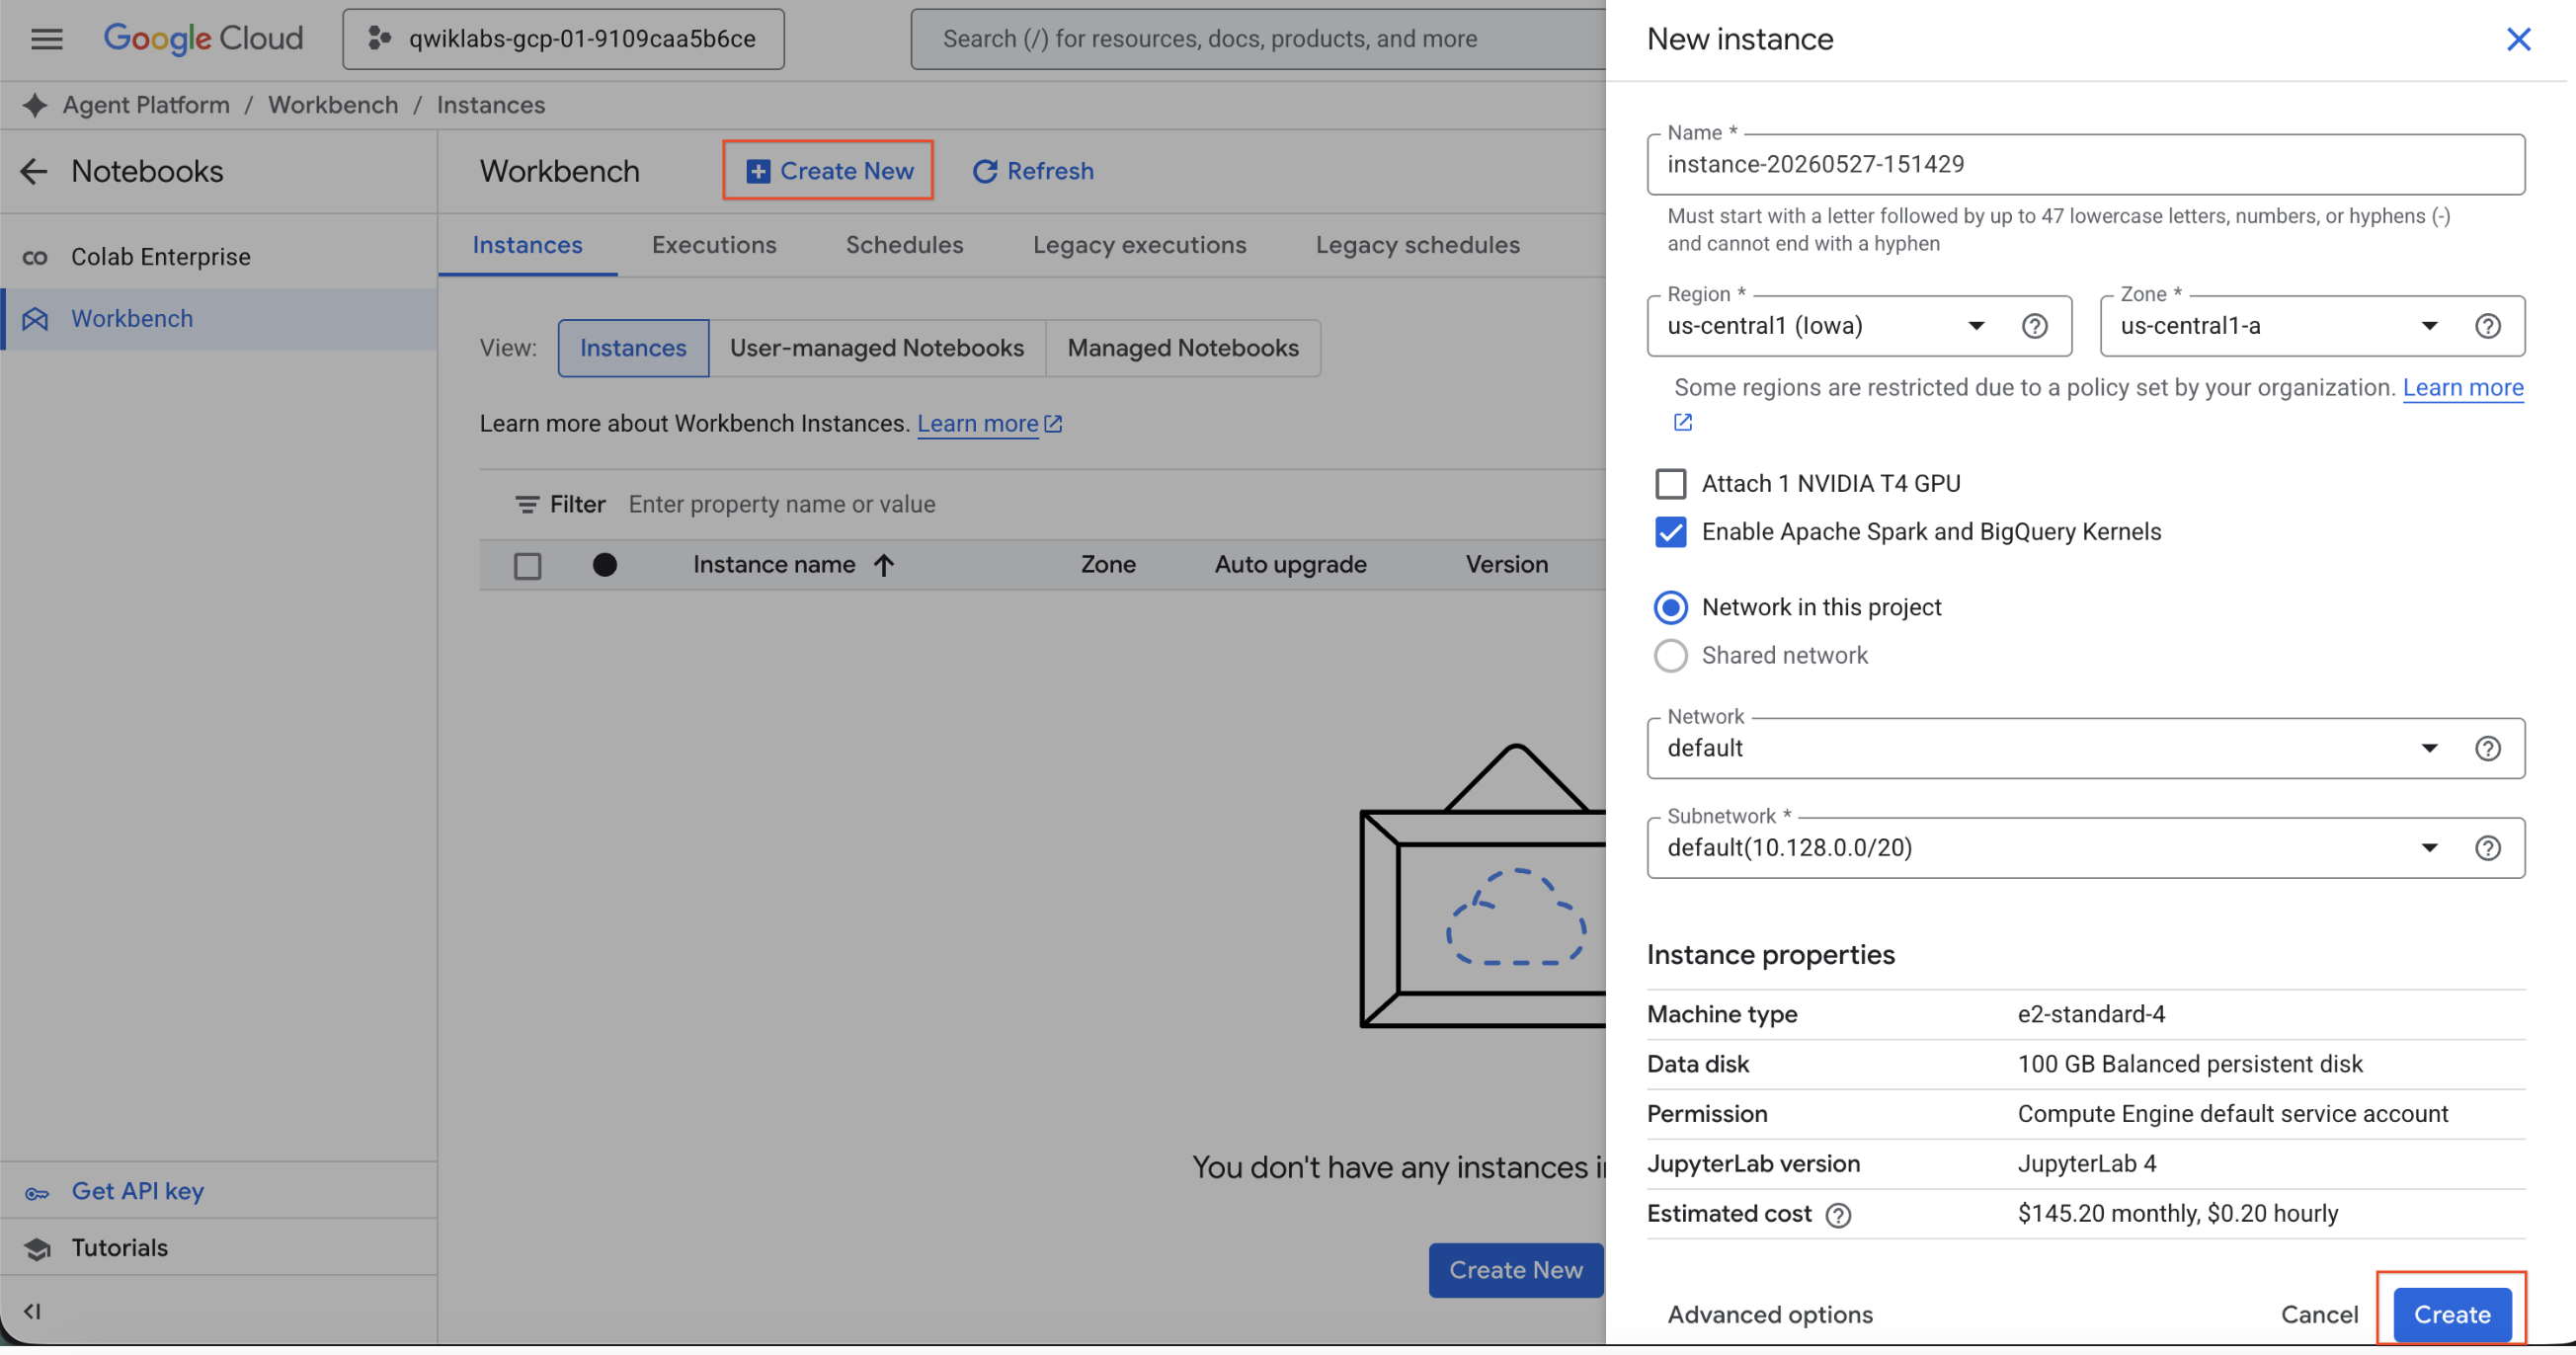Click the Agent Platform sparkle icon
The image size is (2576, 1355).
(35, 105)
